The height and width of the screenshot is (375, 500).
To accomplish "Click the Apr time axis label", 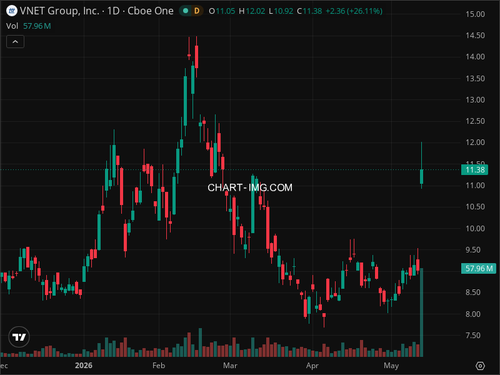I will (312, 366).
